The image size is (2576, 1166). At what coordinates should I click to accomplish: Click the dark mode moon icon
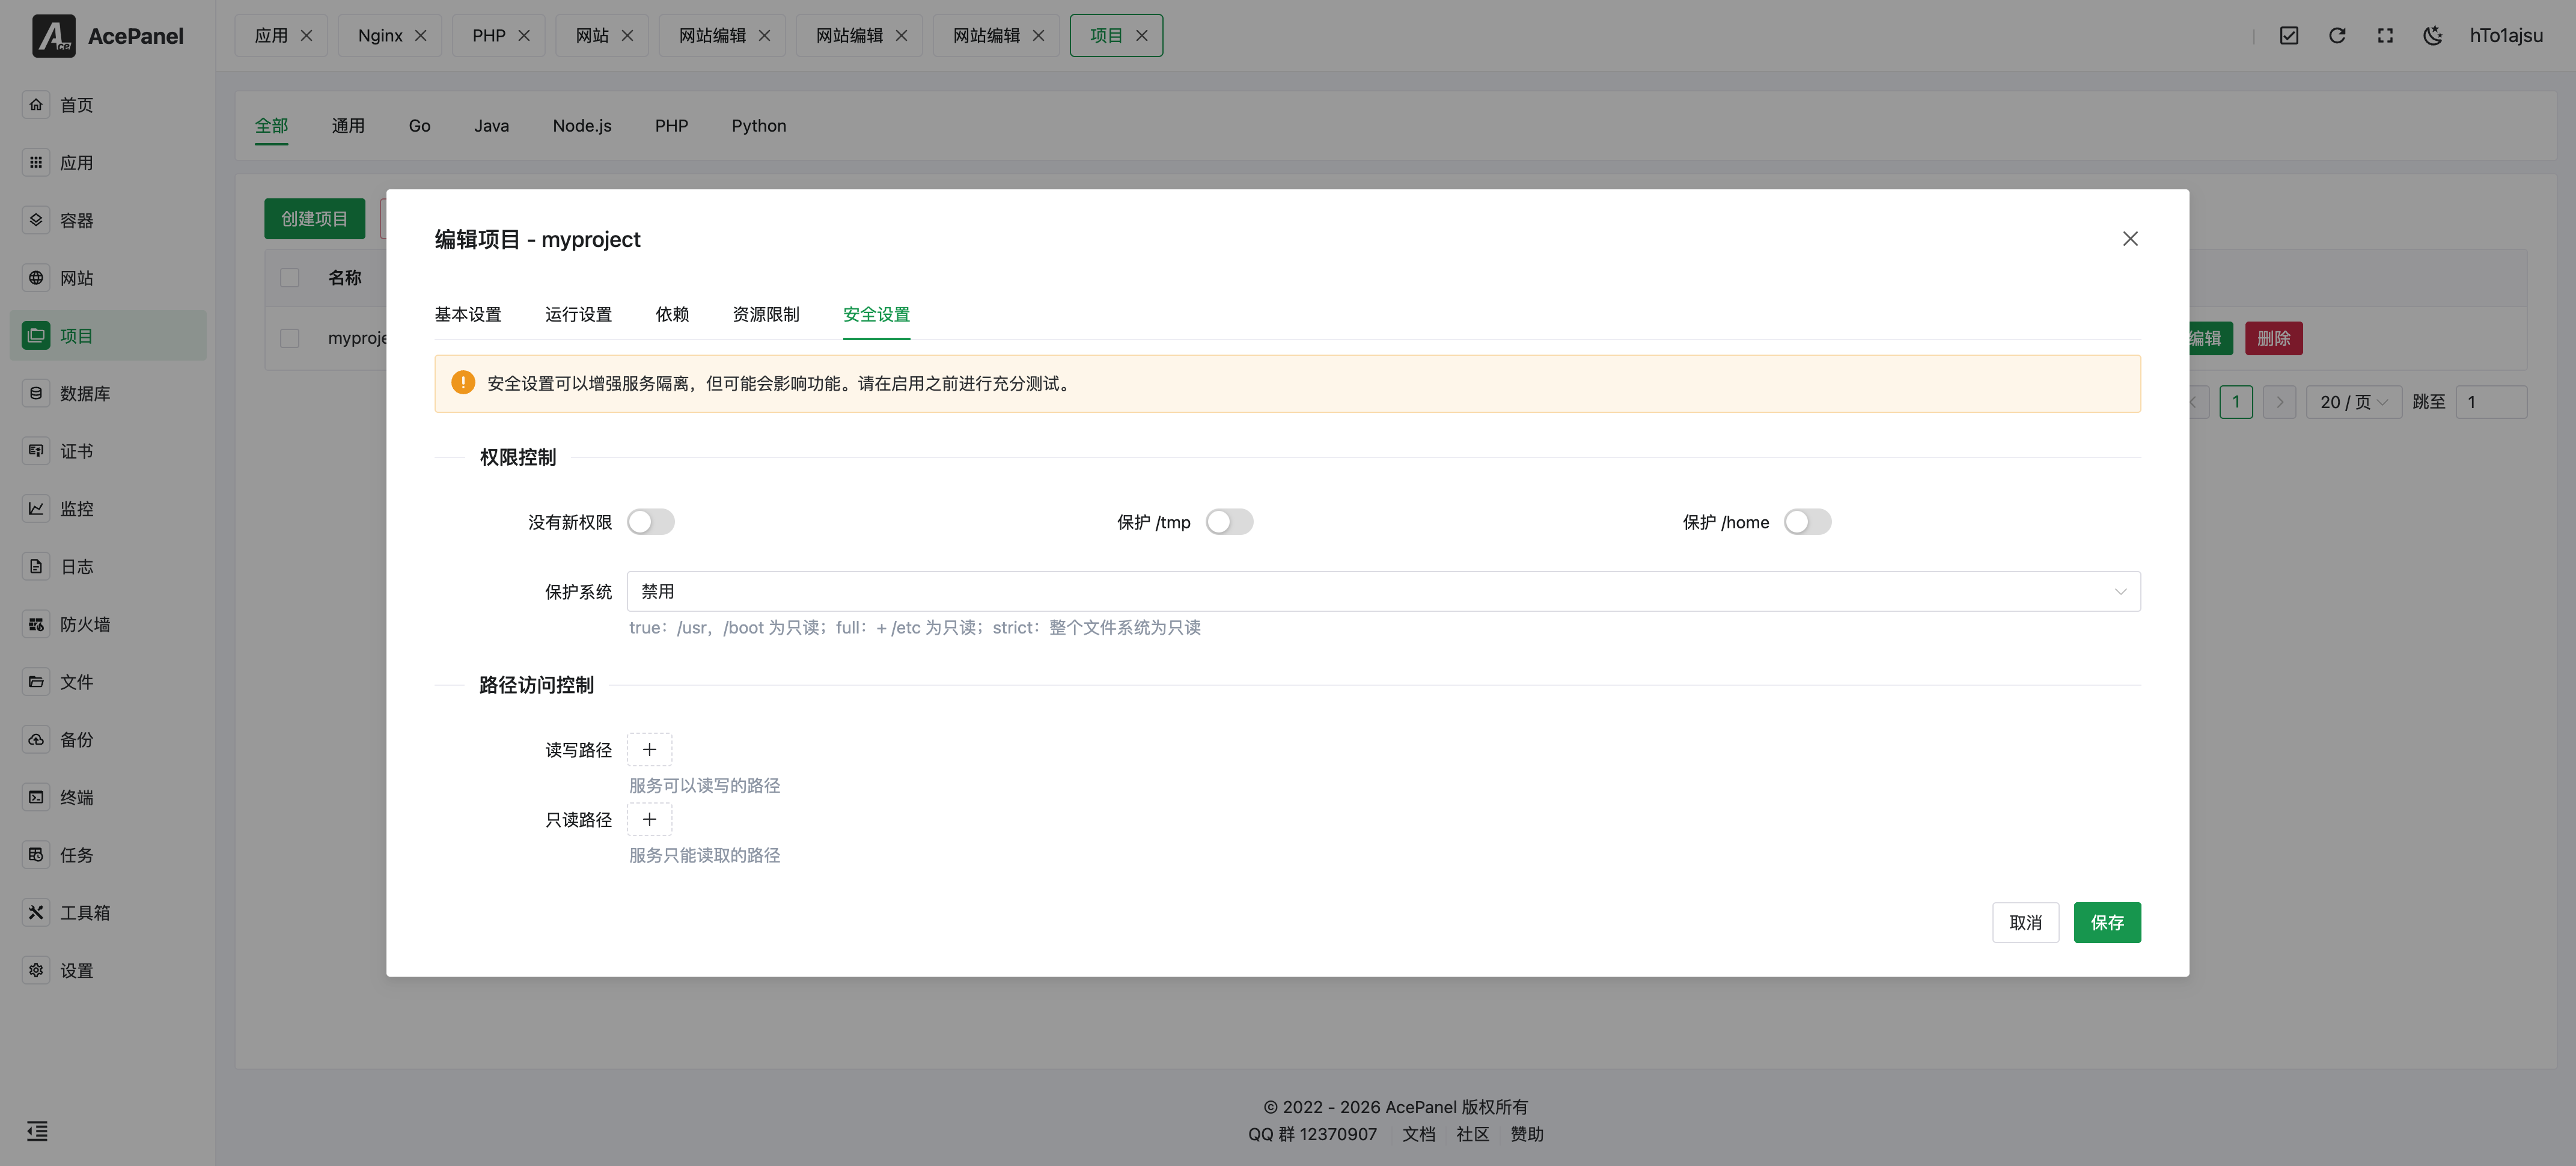coord(2432,36)
